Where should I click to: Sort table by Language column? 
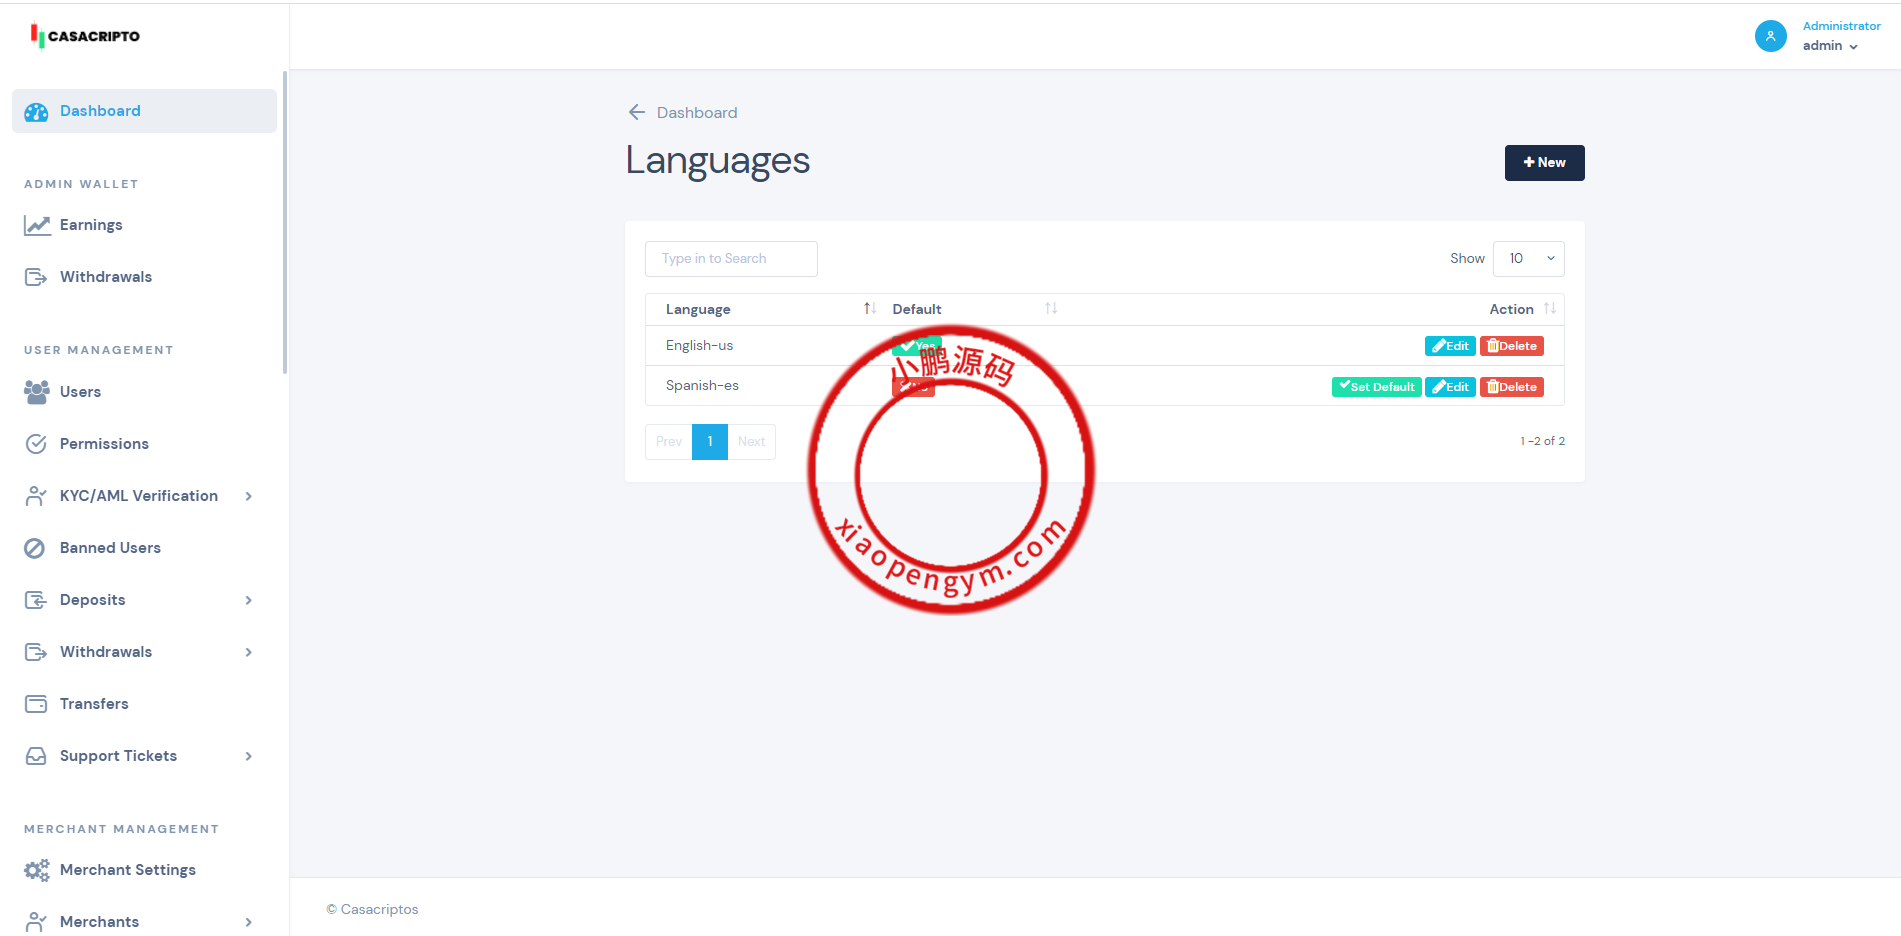(869, 309)
